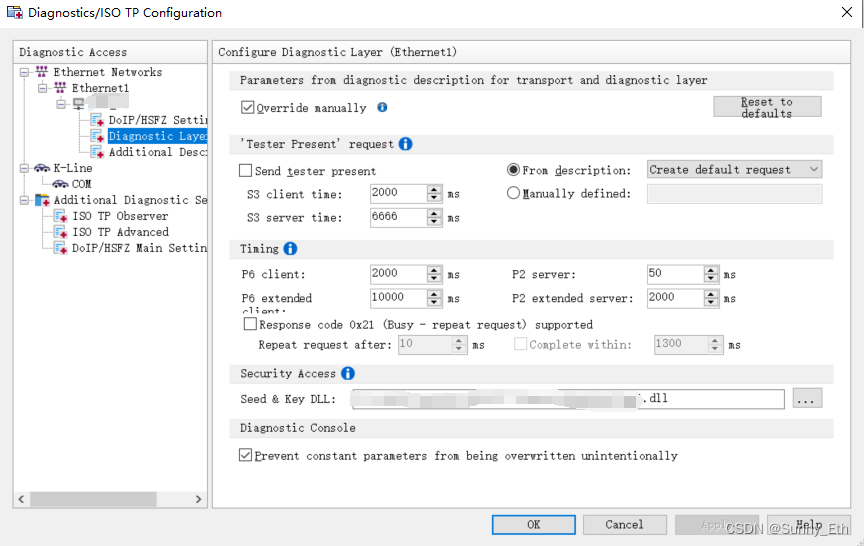
Task: Enable Send tester present checkbox
Action: coord(245,170)
